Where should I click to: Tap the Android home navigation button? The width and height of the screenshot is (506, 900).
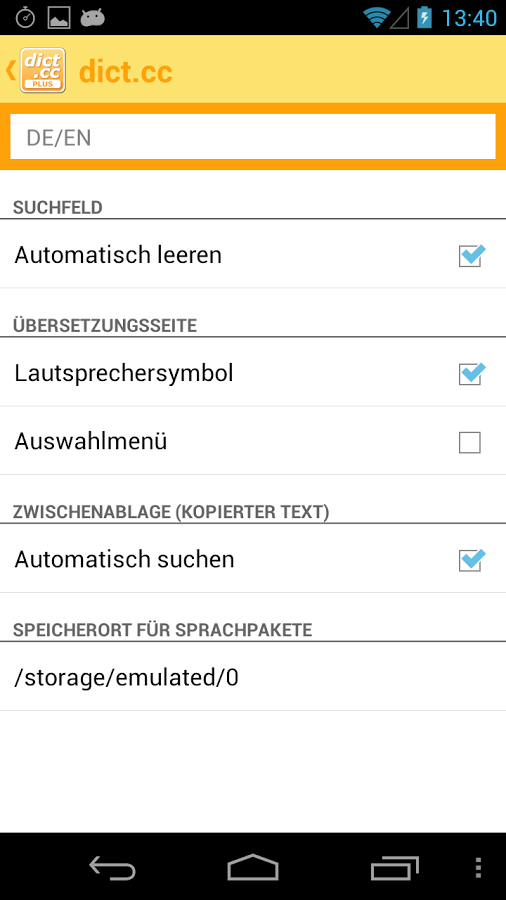point(253,867)
